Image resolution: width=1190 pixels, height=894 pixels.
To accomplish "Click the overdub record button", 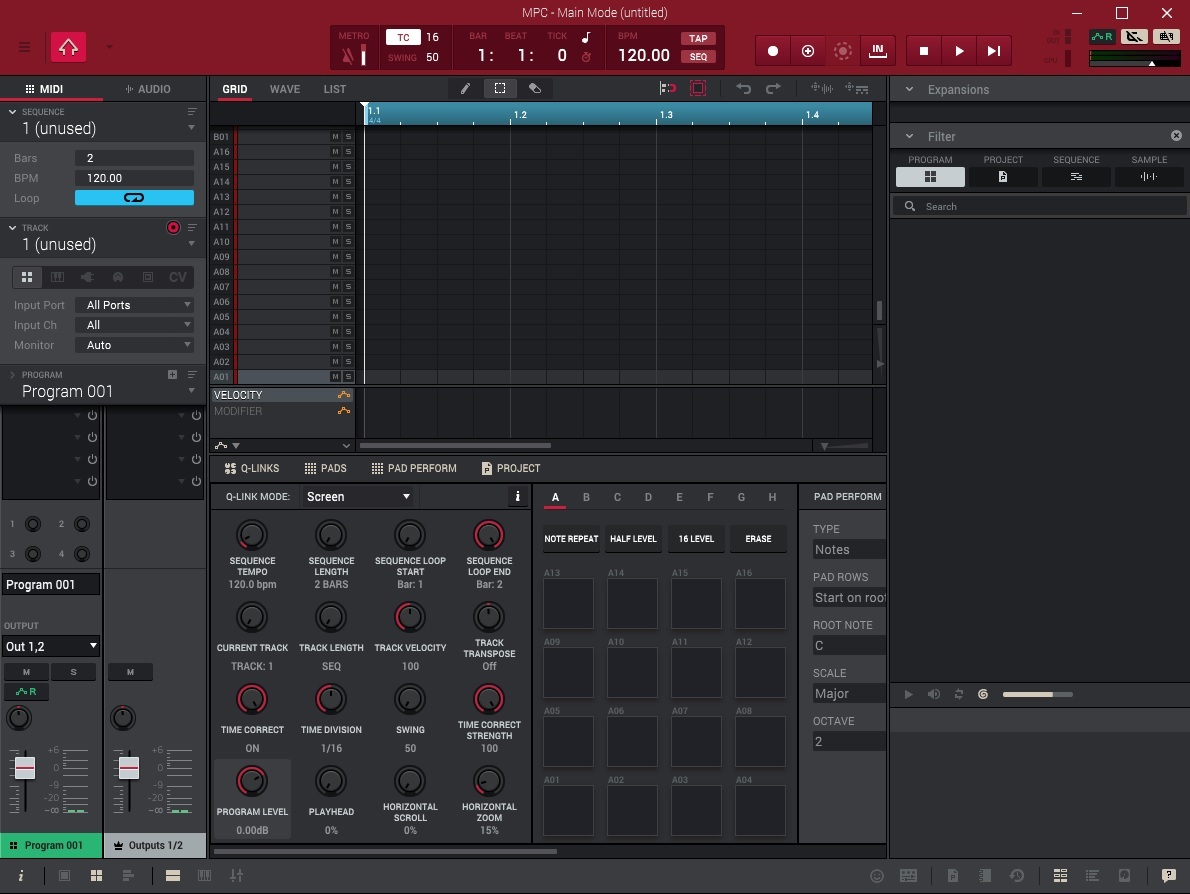I will click(x=808, y=51).
